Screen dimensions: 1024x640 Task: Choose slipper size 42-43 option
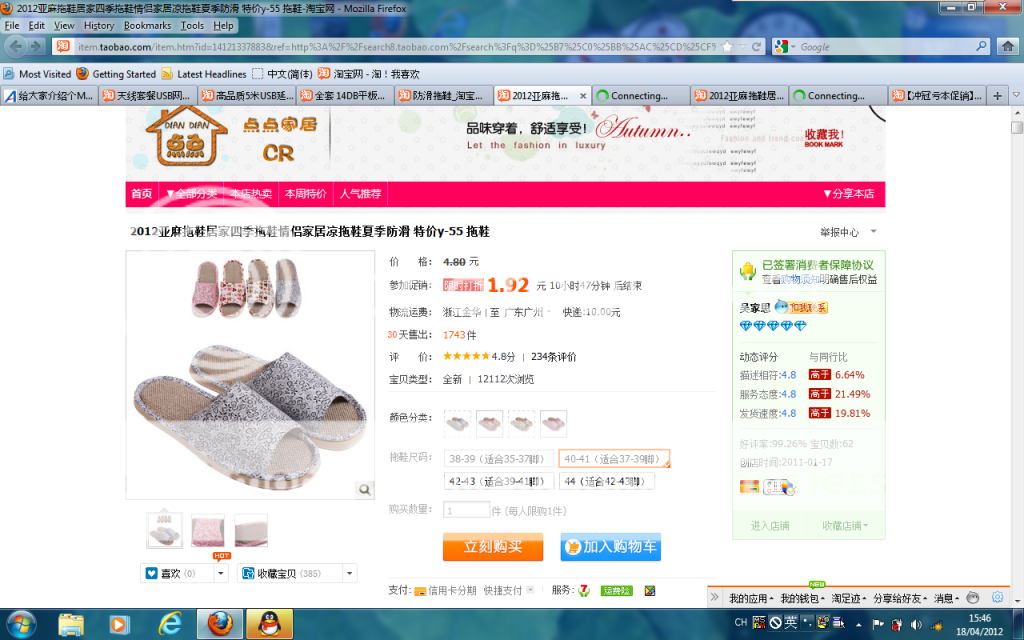pyautogui.click(x=497, y=481)
